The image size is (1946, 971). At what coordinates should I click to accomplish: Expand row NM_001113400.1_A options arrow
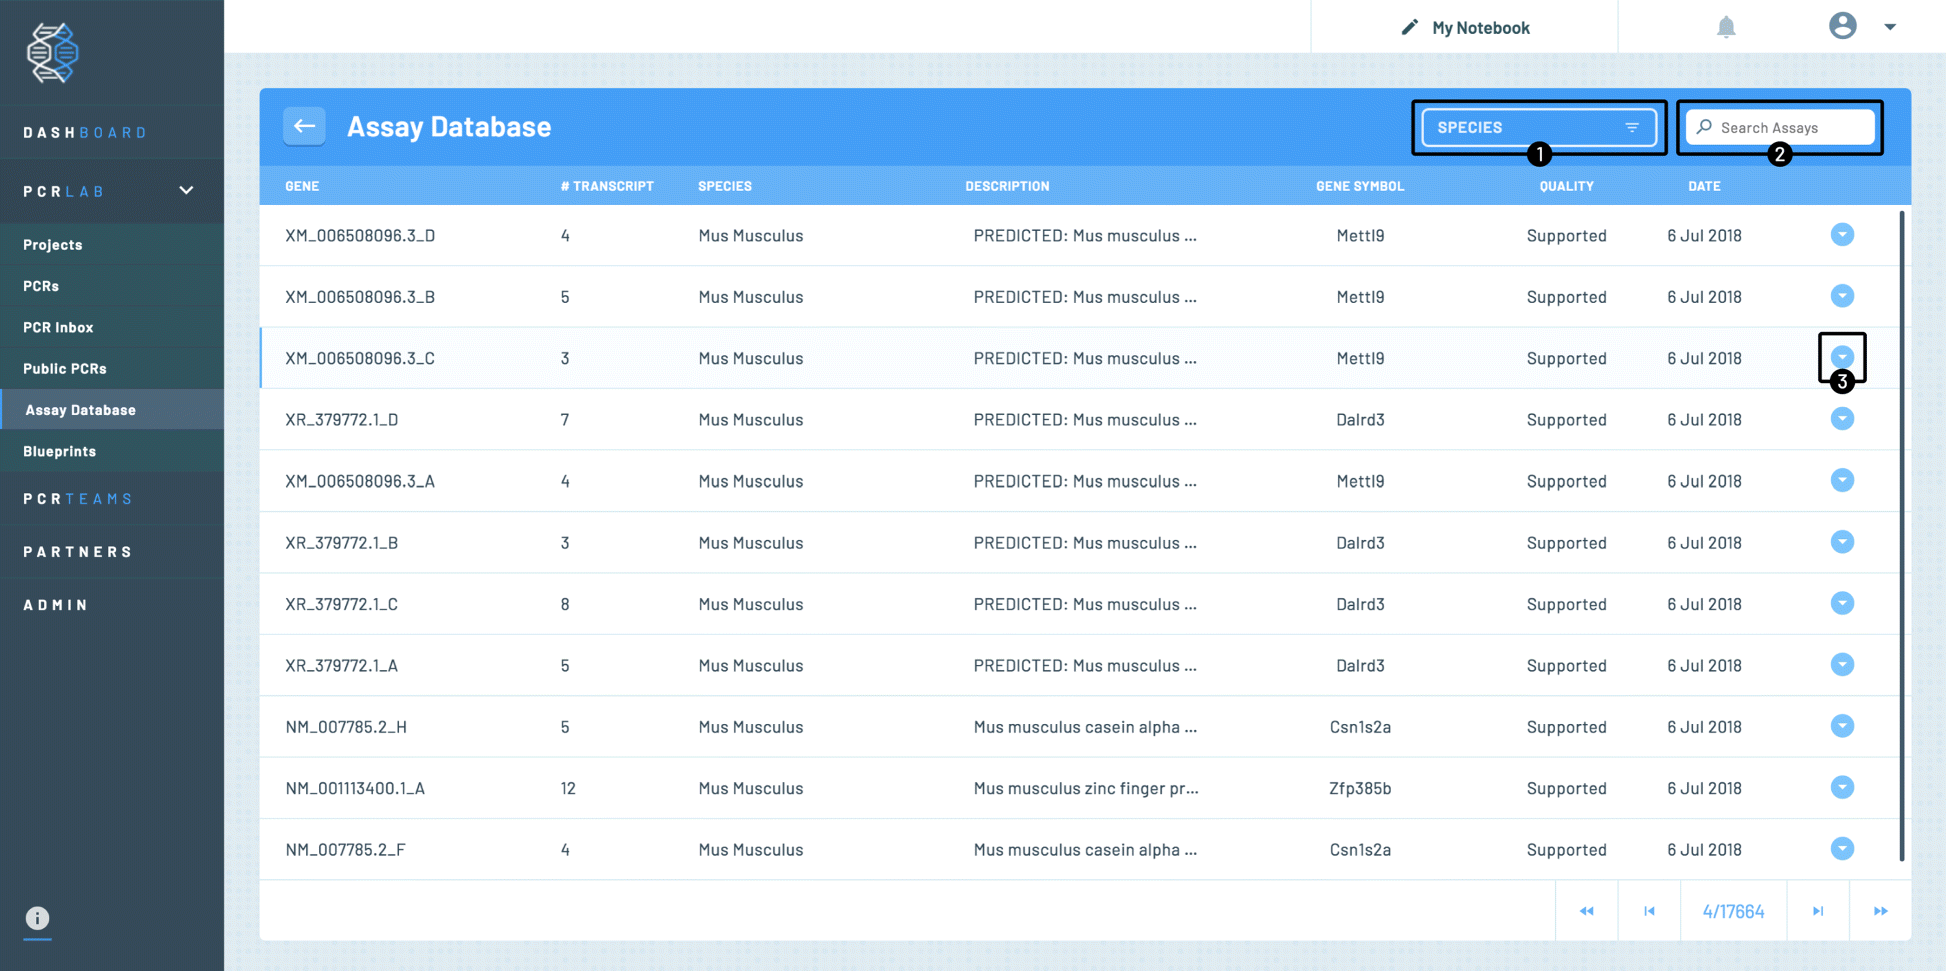pyautogui.click(x=1842, y=787)
